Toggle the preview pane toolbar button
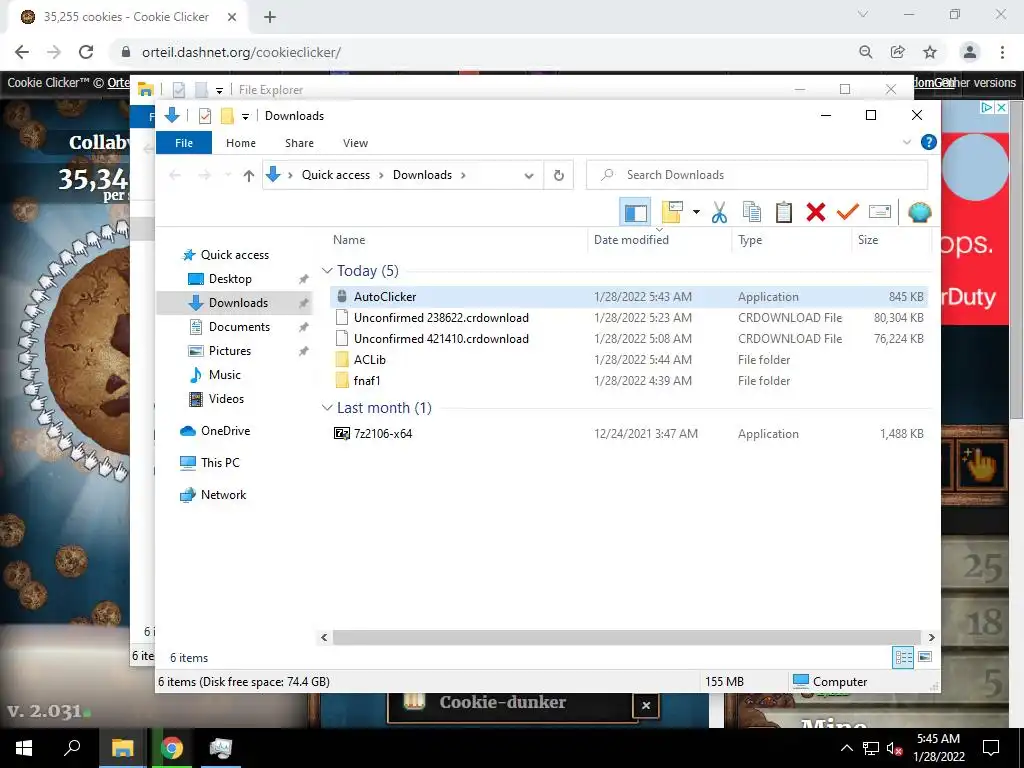Viewport: 1024px width, 768px height. (x=635, y=212)
